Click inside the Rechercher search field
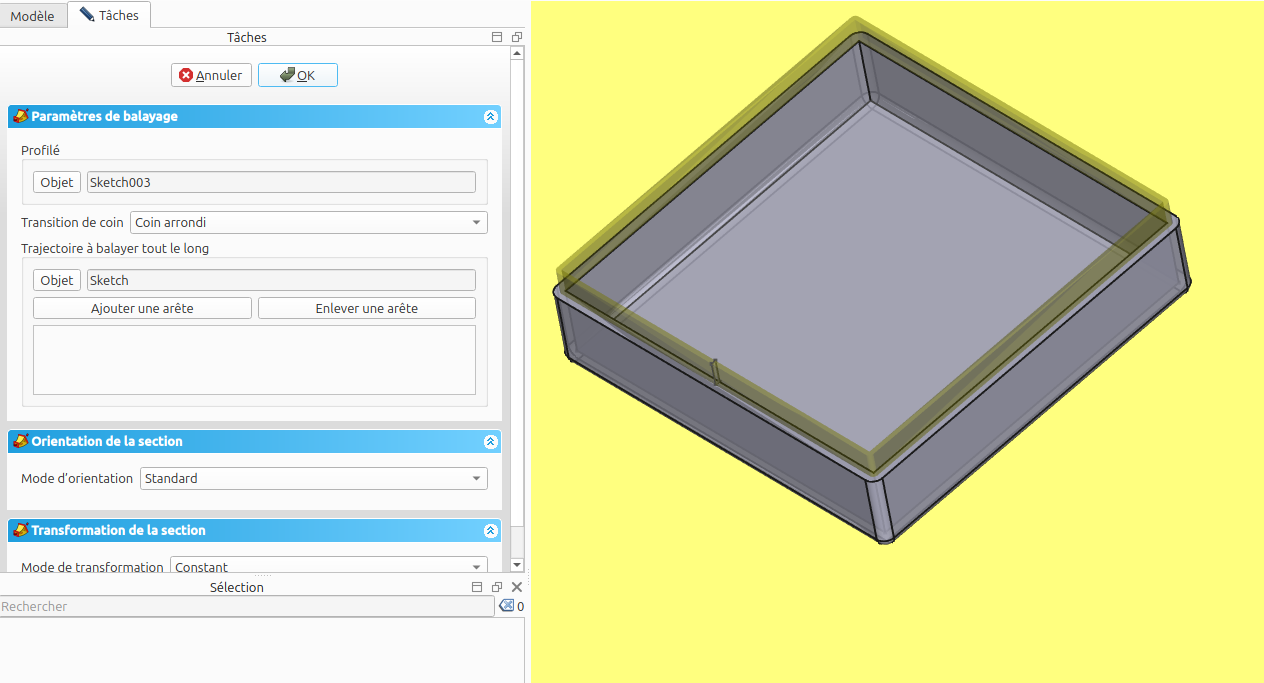 246,606
